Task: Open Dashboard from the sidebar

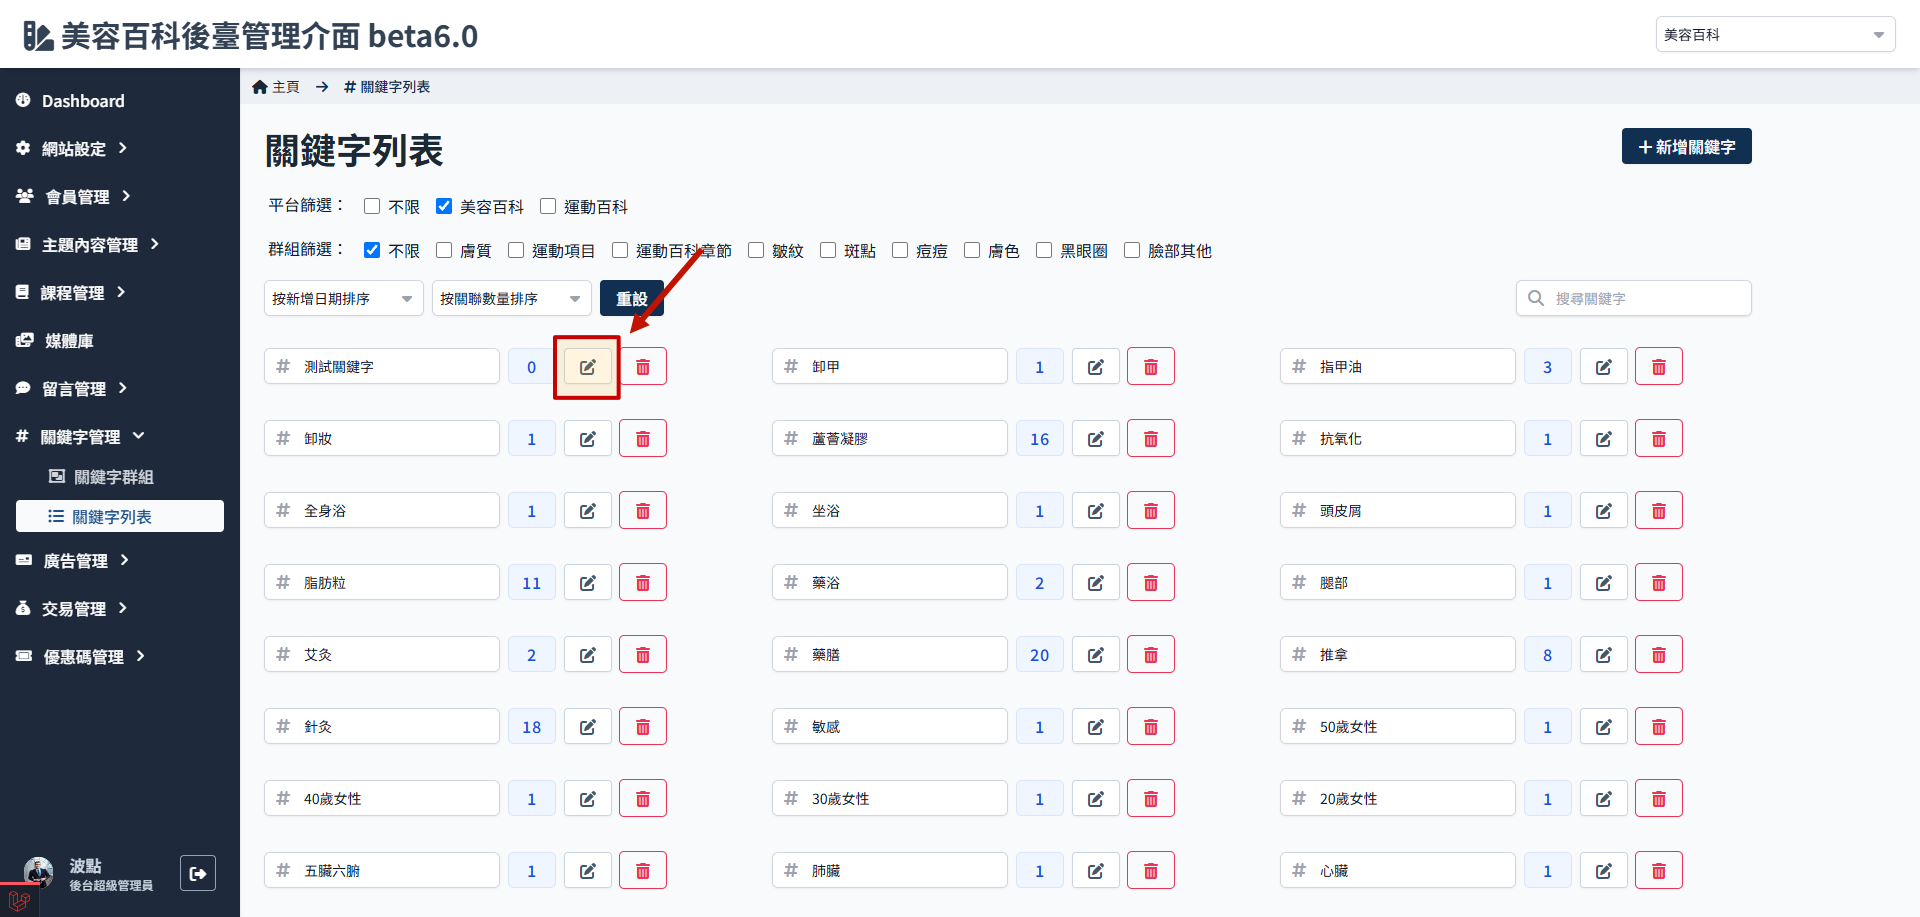Action: [70, 100]
